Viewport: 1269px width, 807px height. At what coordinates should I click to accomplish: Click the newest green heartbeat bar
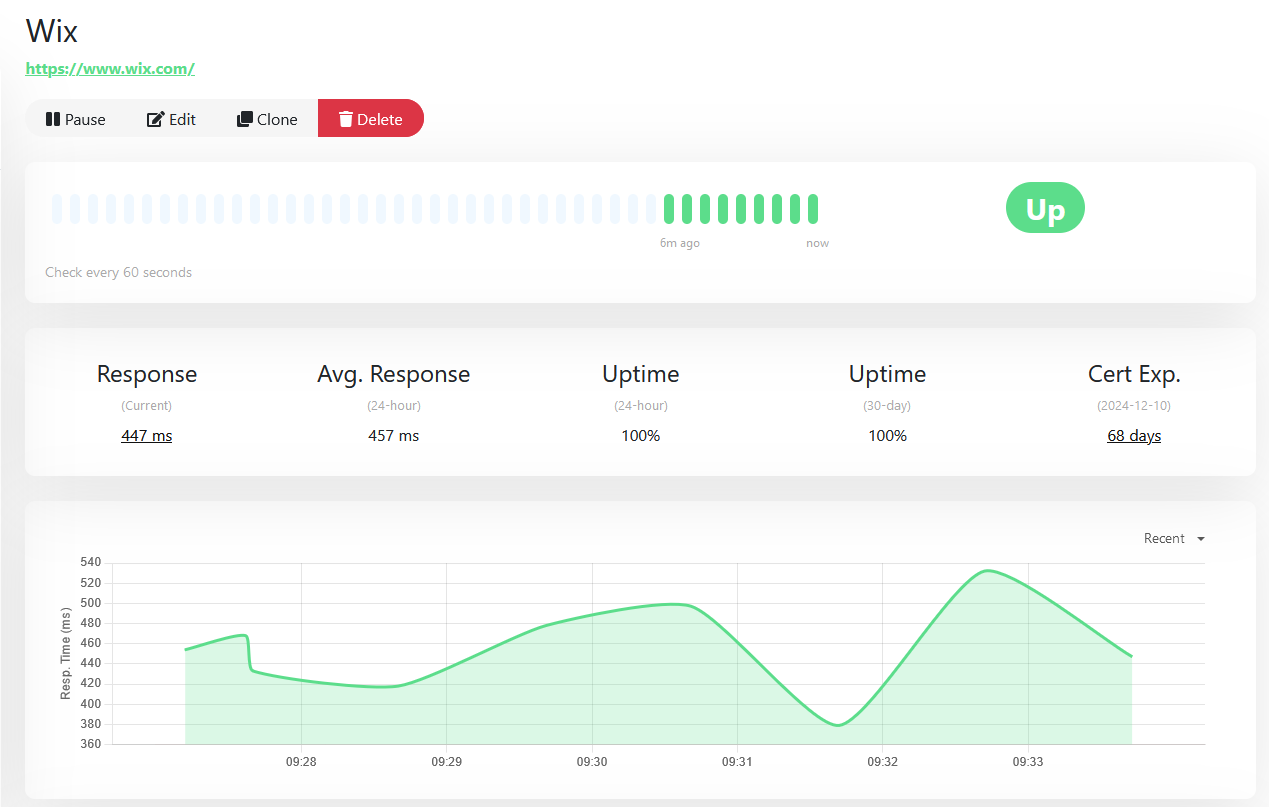pos(811,207)
